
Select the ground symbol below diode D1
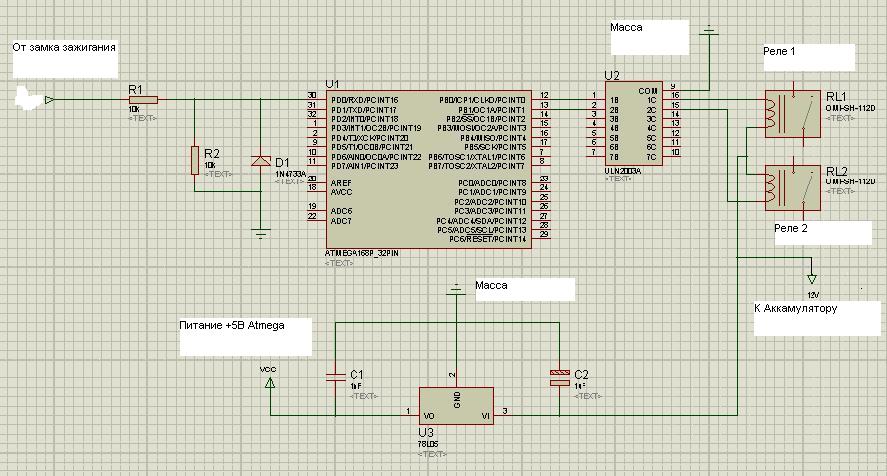click(261, 234)
